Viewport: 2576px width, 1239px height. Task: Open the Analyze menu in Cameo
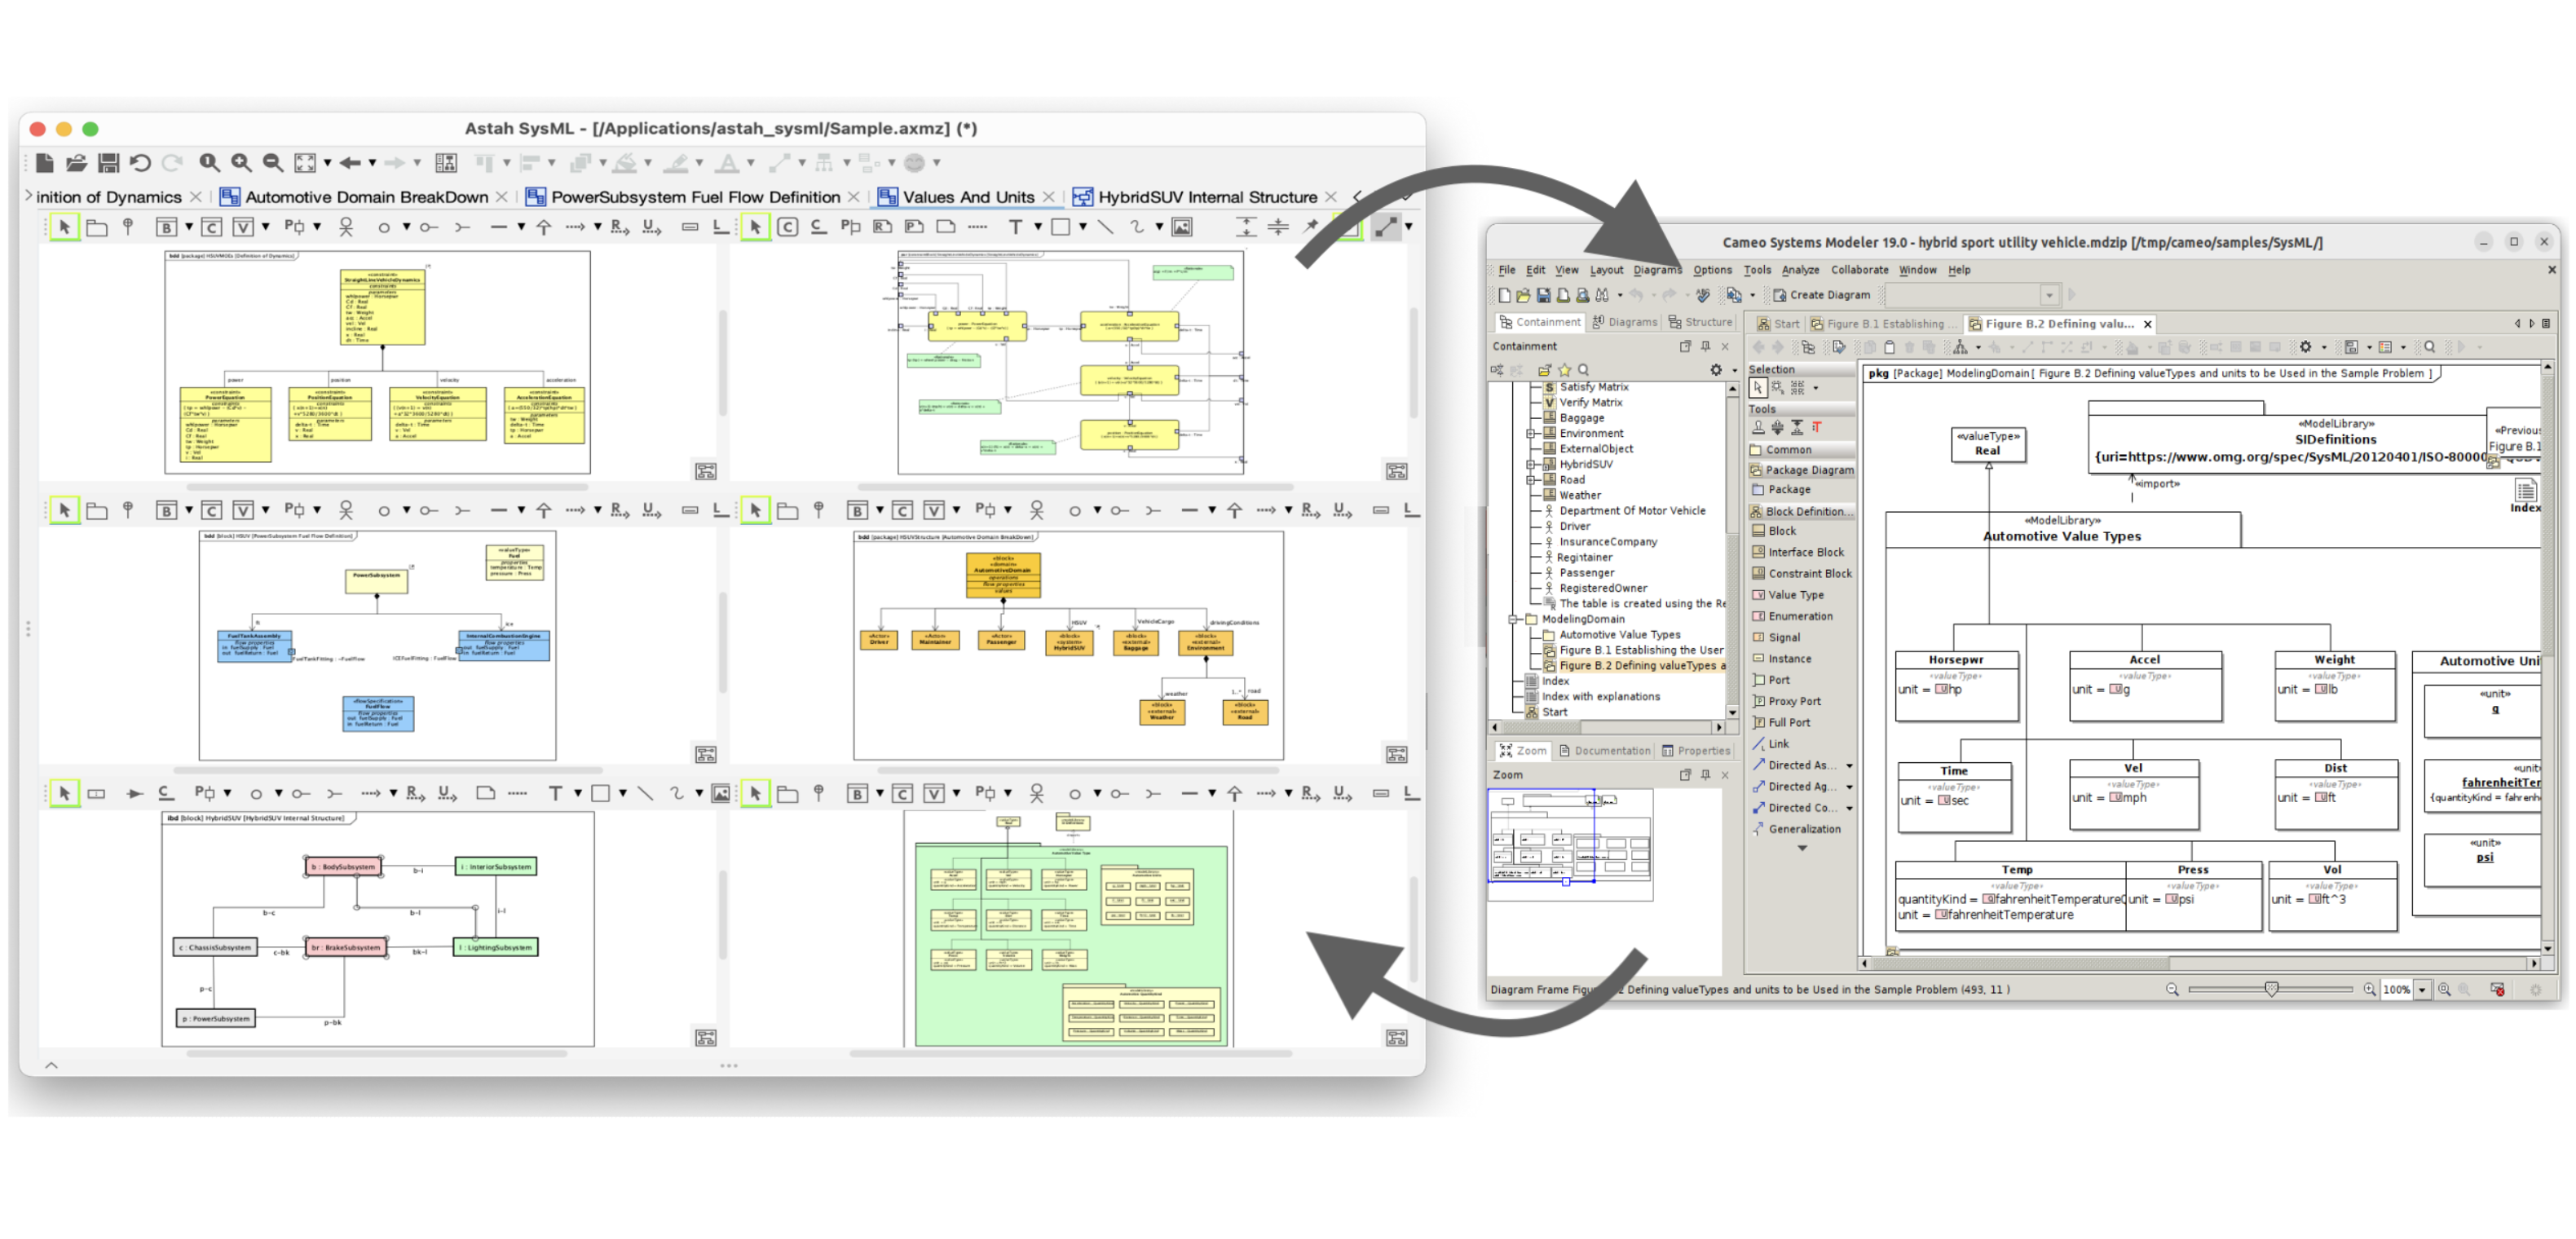[1800, 270]
